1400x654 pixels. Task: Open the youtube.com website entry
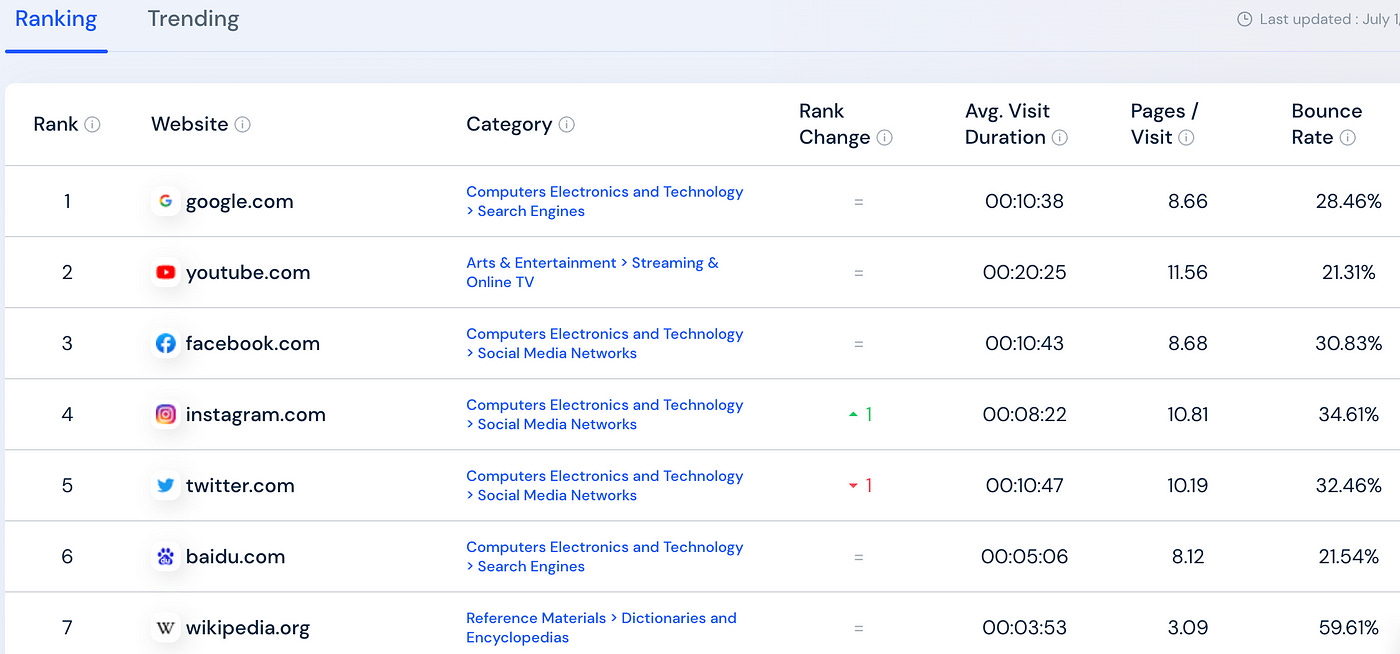coord(248,272)
